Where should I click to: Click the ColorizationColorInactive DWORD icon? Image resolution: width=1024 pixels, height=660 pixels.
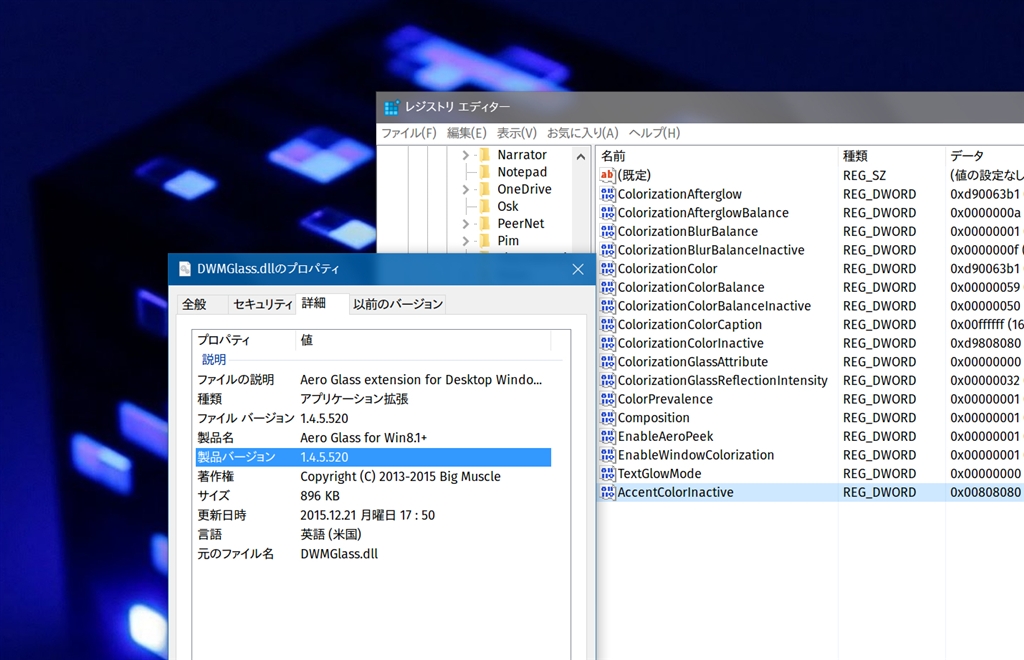[x=607, y=343]
